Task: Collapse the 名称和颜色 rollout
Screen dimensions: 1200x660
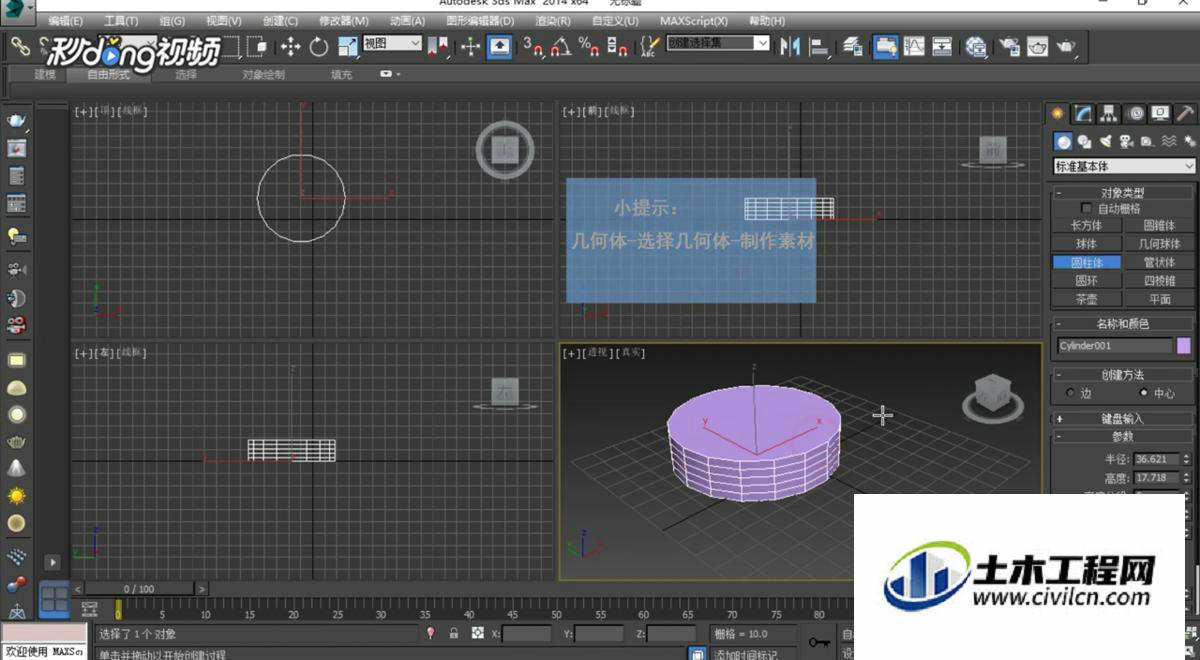Action: pyautogui.click(x=1123, y=324)
